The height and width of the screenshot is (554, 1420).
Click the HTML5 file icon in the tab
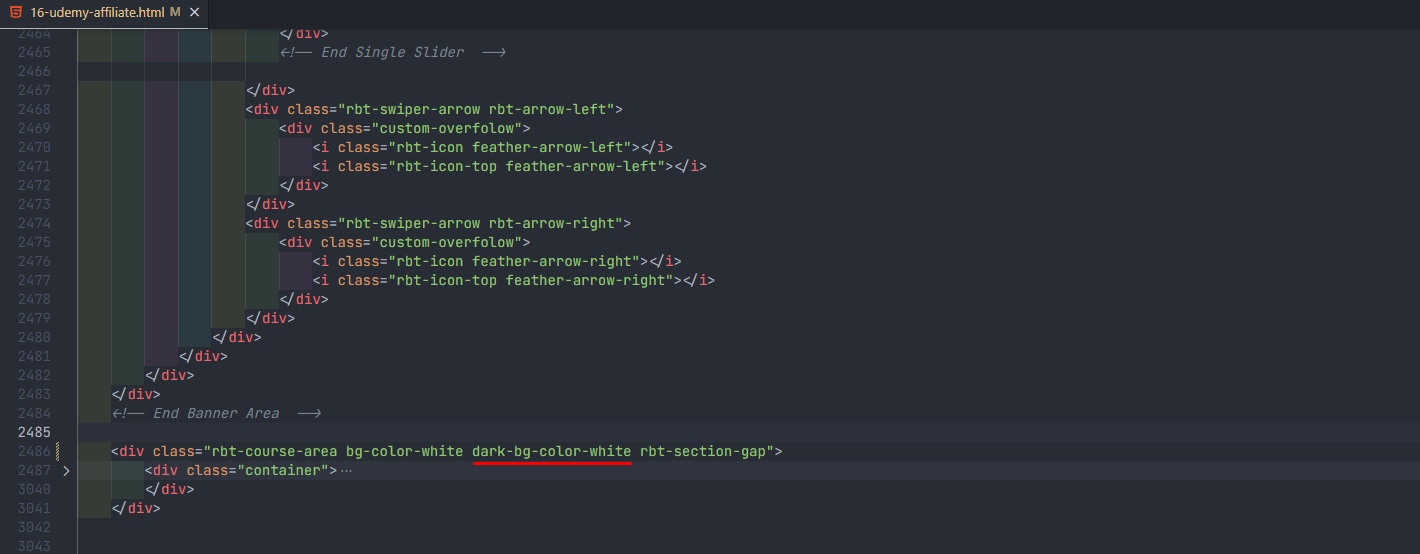(16, 13)
